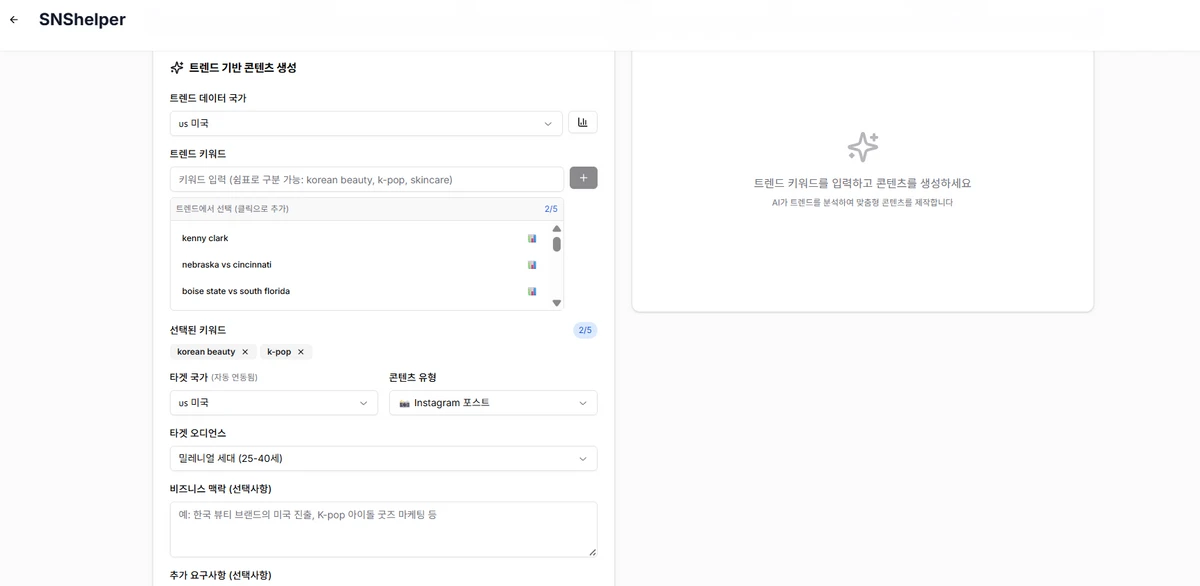Click the 트렌드에서 선택 header text
The height and width of the screenshot is (586, 1200).
232,209
